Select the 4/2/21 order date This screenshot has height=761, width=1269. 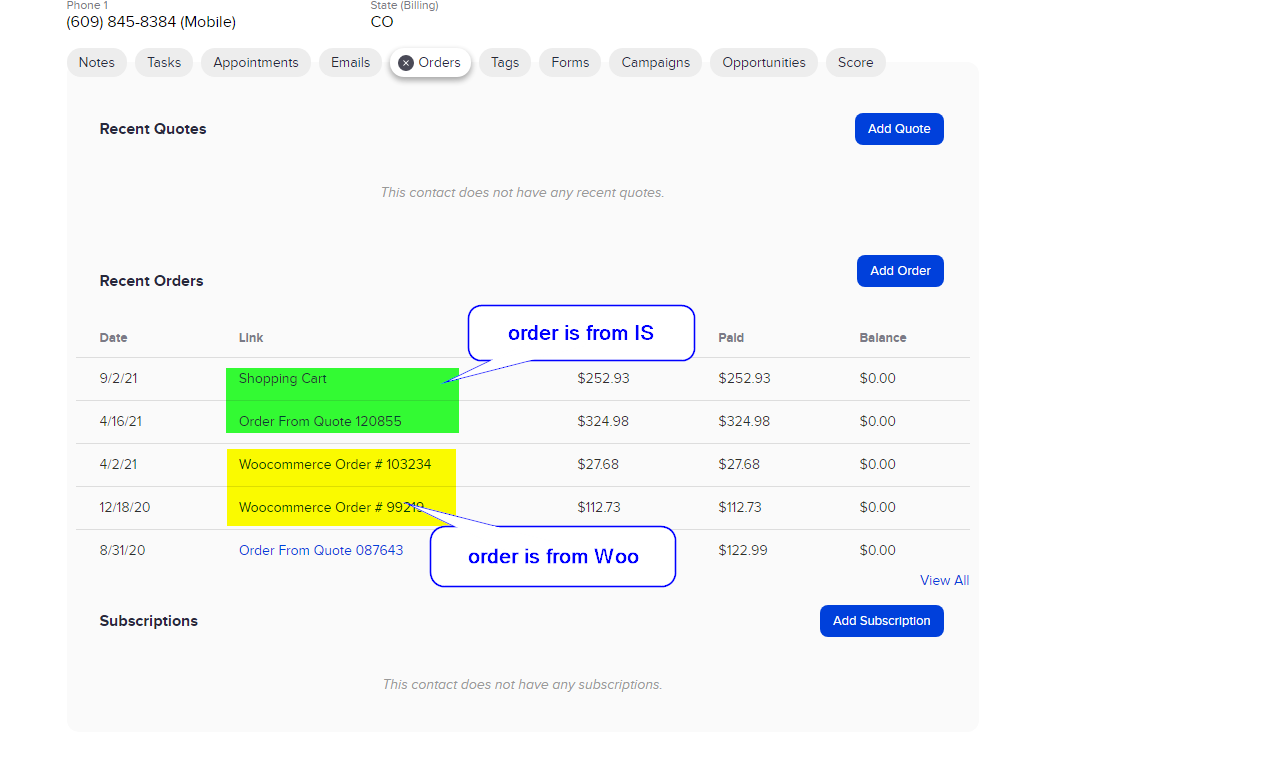[118, 465]
